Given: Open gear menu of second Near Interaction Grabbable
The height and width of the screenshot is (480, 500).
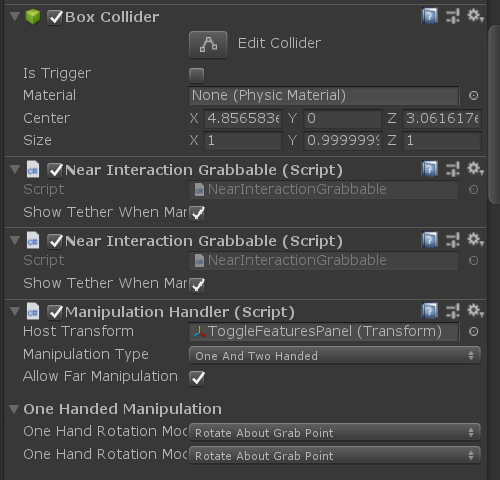Looking at the screenshot, I should [x=475, y=240].
